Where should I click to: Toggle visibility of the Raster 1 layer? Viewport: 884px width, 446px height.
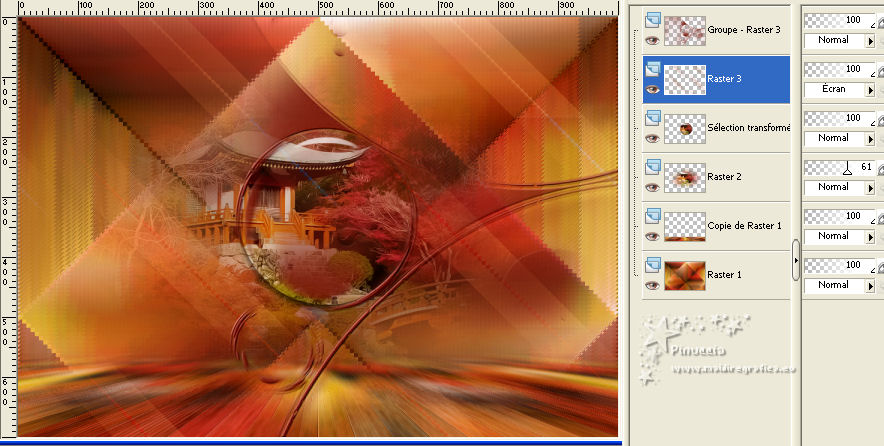tap(652, 286)
